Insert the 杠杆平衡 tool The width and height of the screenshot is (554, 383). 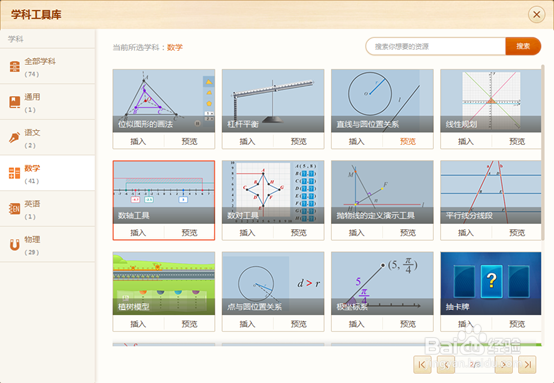247,141
